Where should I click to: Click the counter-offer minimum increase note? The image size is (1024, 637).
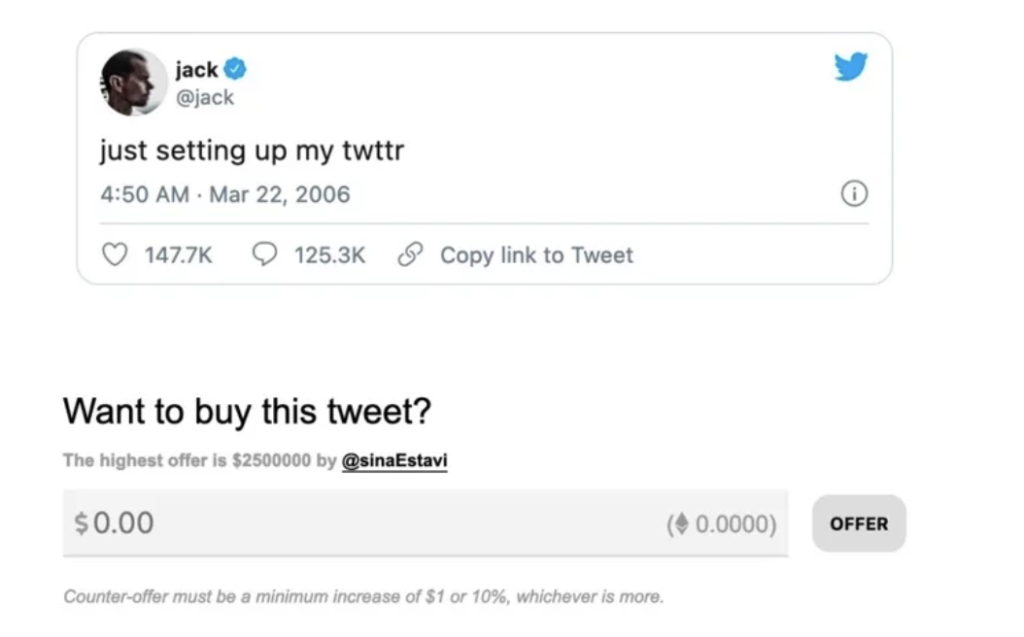pos(362,597)
